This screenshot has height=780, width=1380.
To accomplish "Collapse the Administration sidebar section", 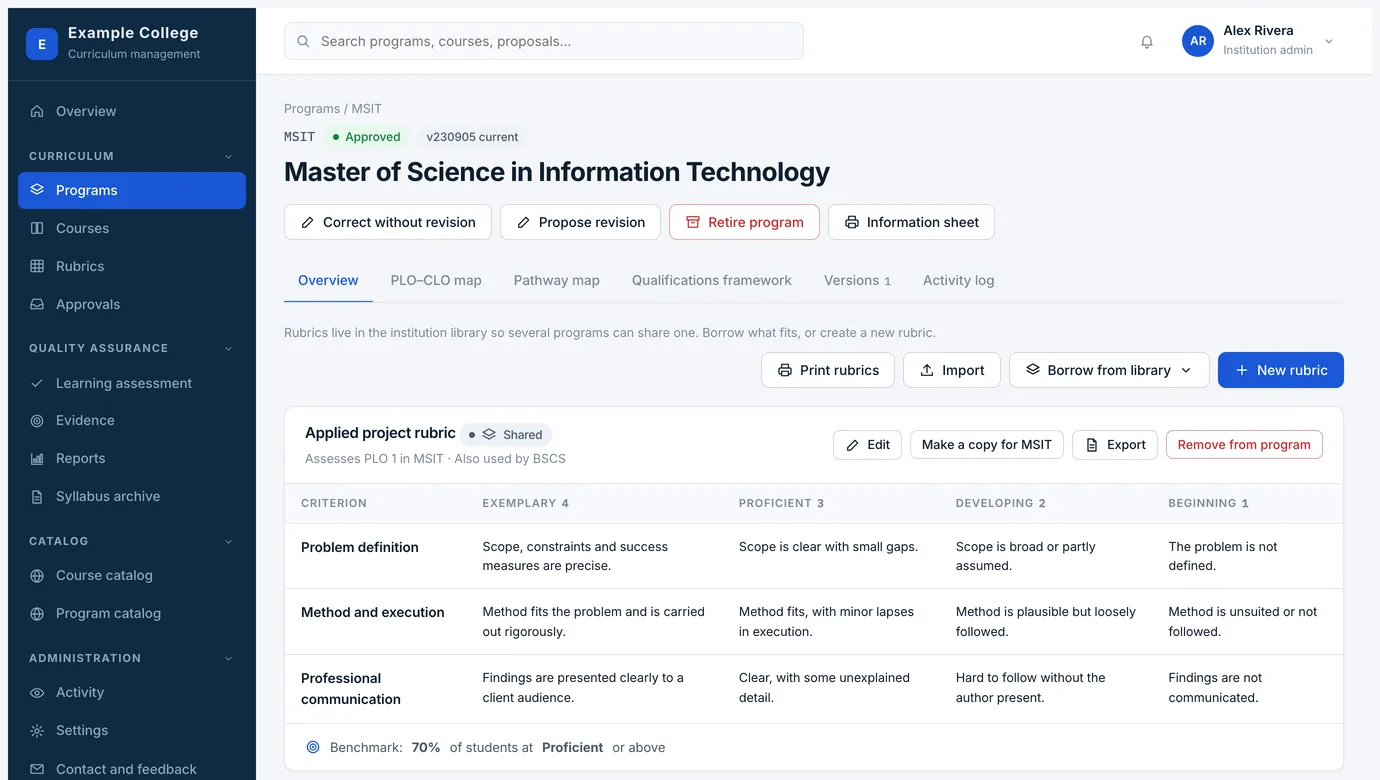I will [x=229, y=659].
